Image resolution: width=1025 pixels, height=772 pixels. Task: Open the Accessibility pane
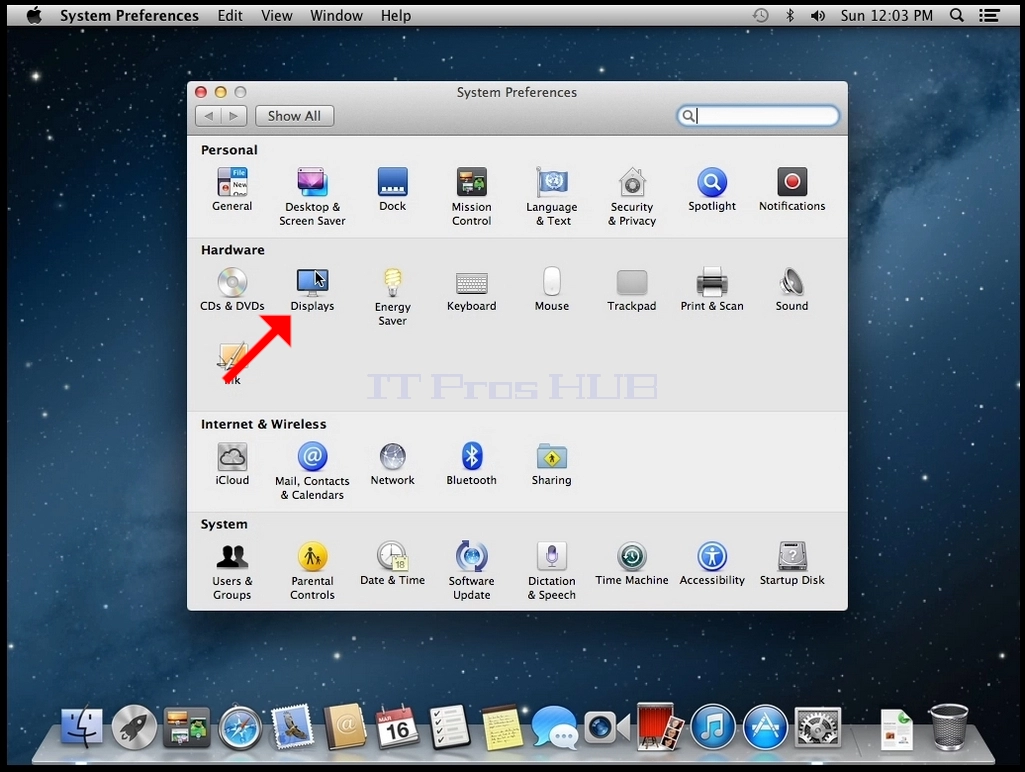click(712, 563)
